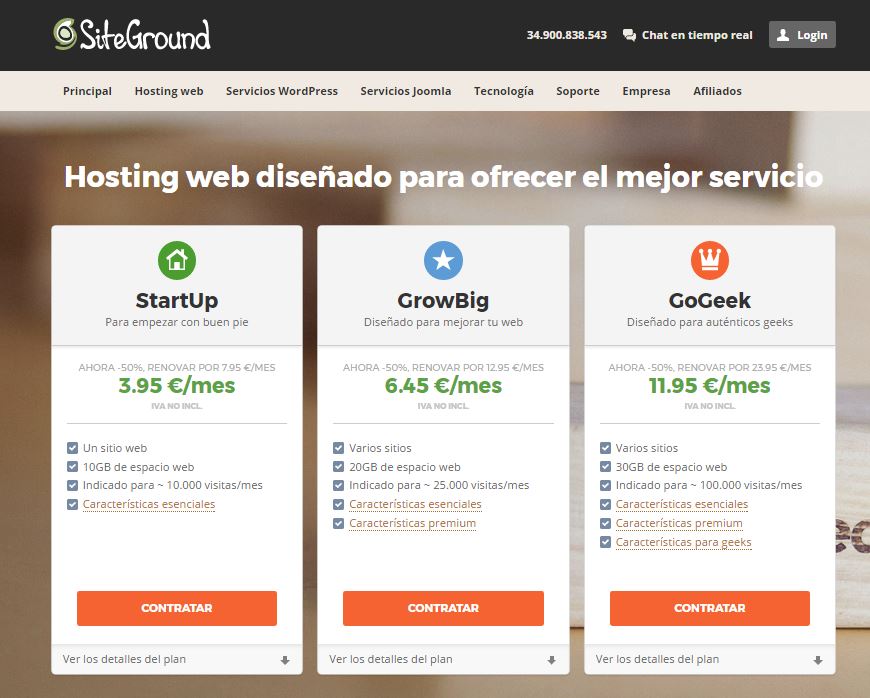Click the '6.45 €/mes' price
This screenshot has width=870, height=698.
click(443, 386)
